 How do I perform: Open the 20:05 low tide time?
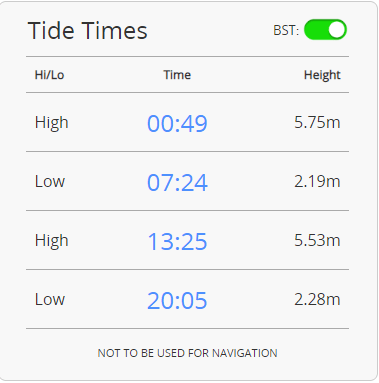tap(177, 301)
